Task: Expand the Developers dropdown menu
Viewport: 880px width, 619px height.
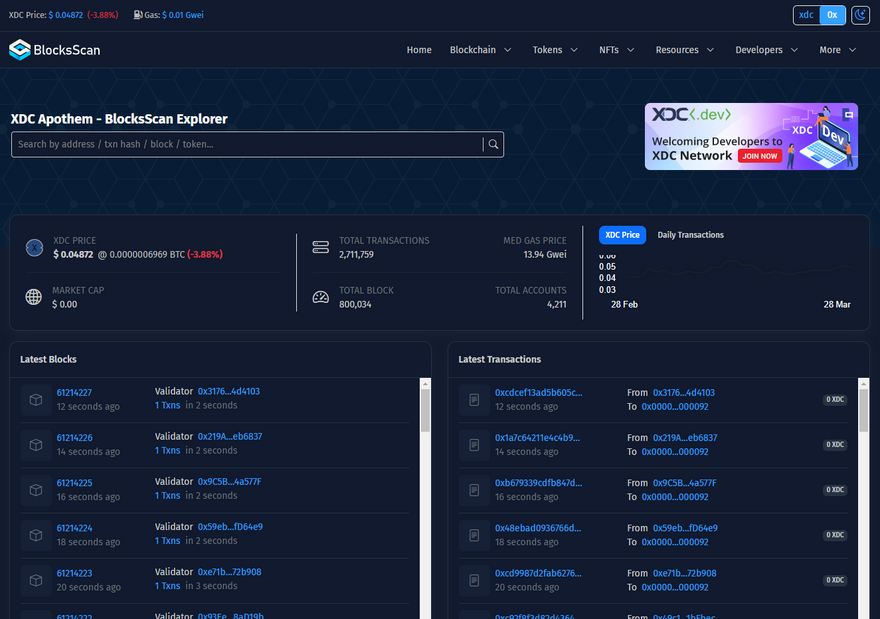Action: tap(767, 50)
